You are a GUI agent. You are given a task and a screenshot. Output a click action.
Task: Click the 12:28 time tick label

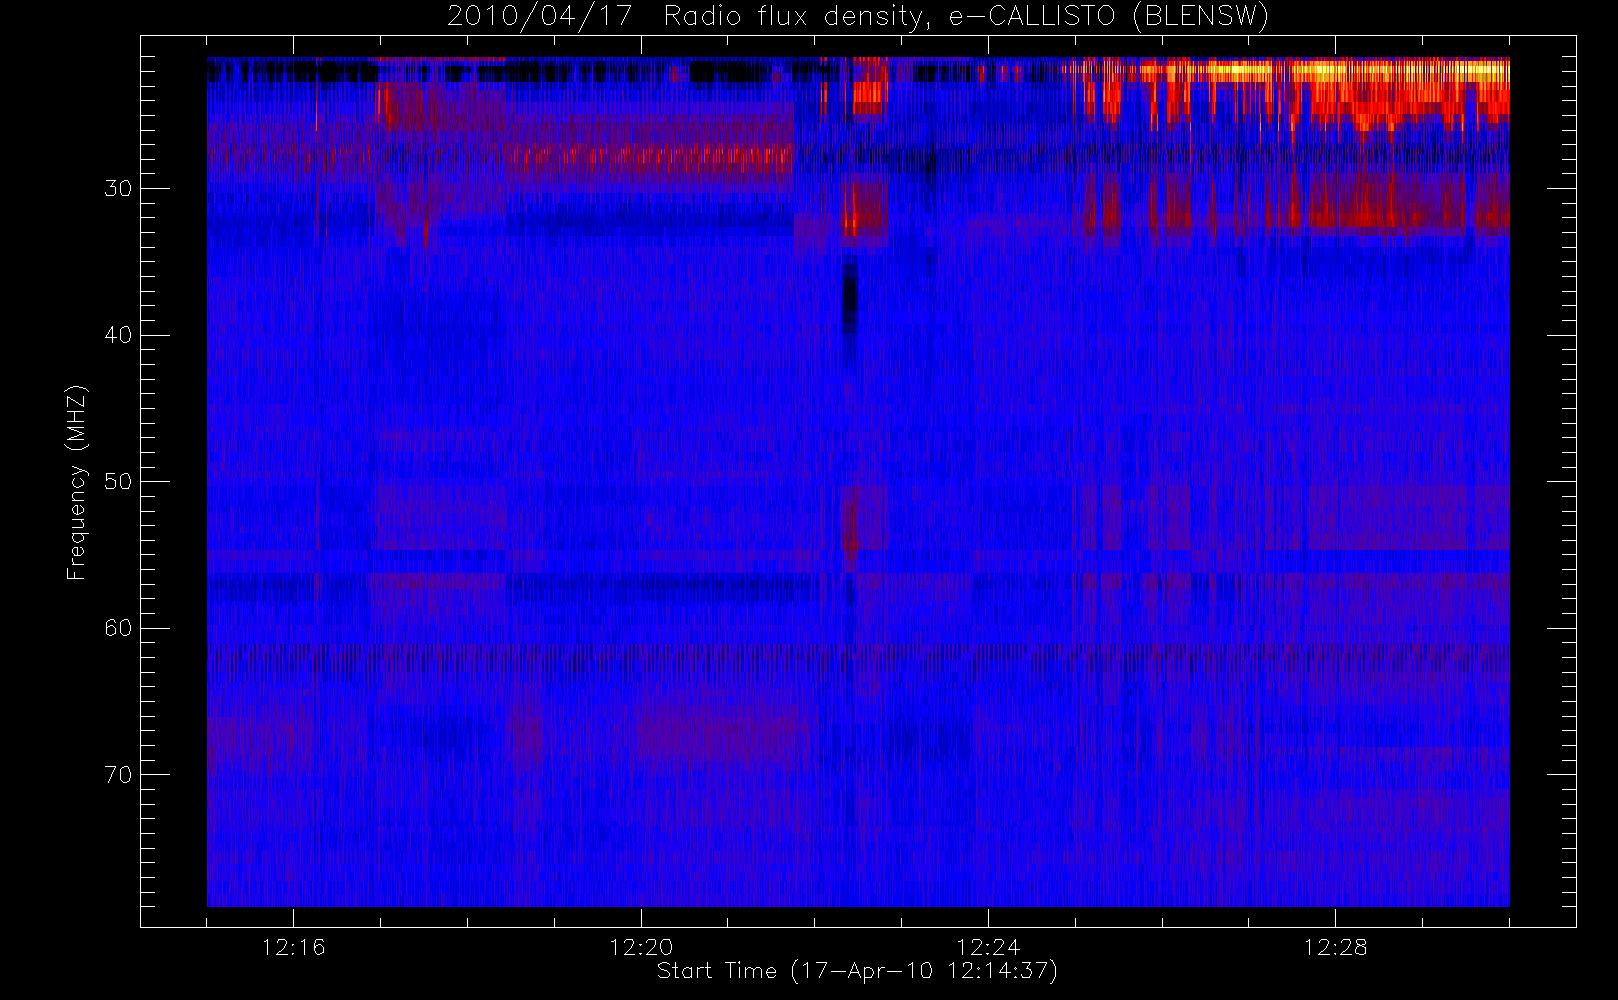pos(1334,947)
